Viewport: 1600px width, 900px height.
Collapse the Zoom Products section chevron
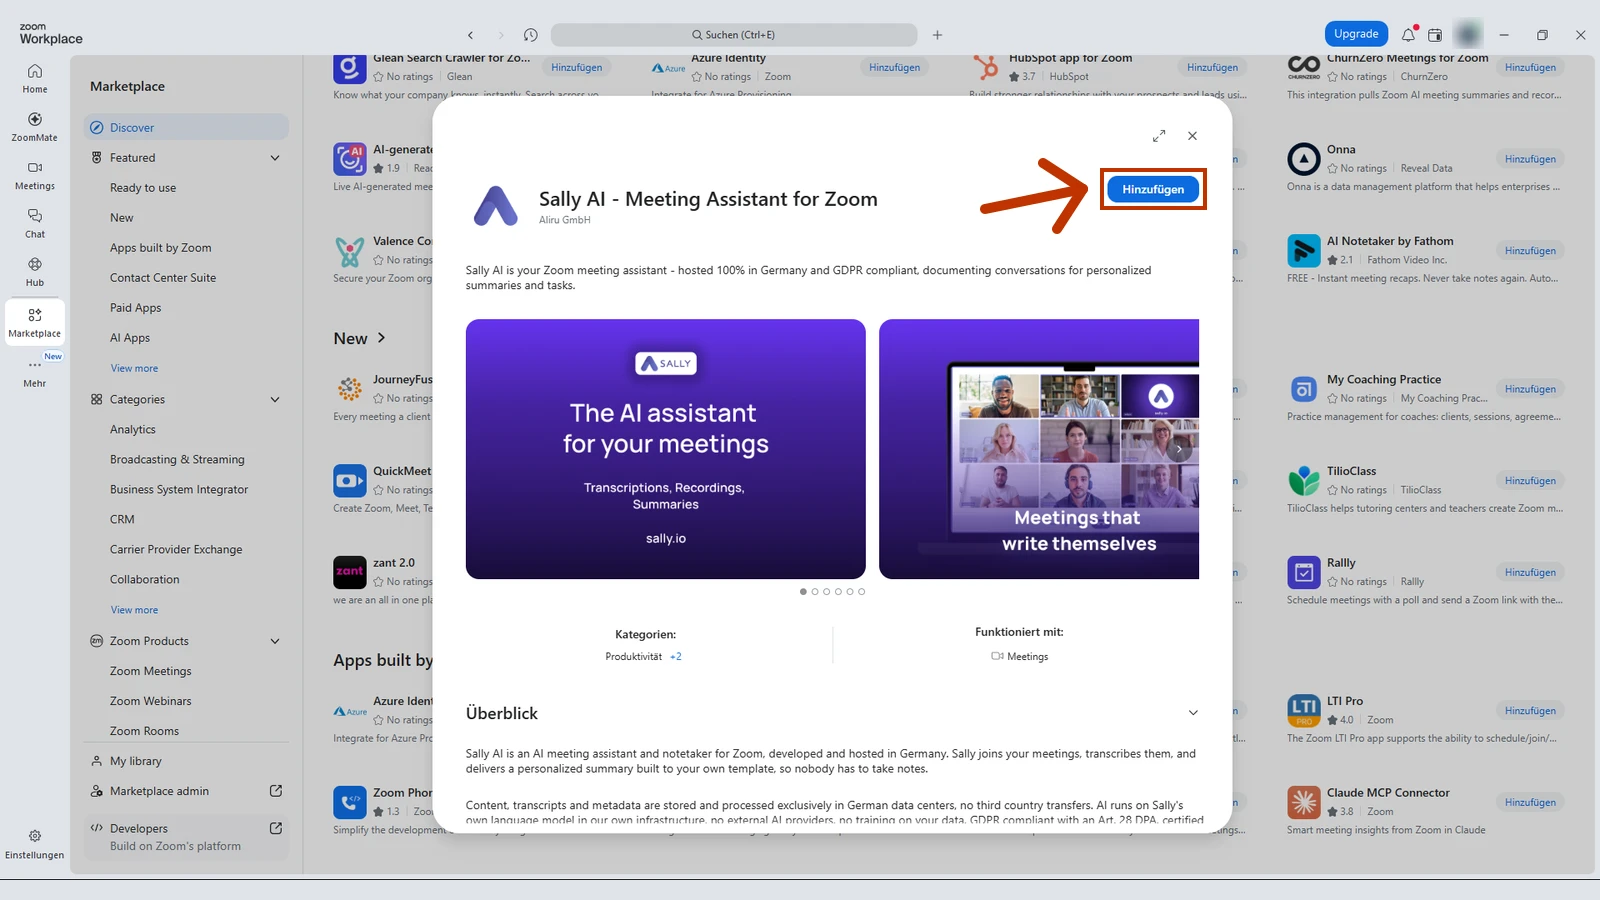pos(275,641)
